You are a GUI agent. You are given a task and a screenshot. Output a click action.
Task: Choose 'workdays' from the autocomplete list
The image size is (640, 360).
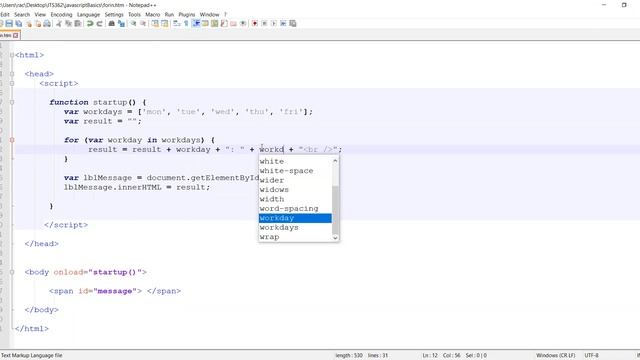coord(295,228)
